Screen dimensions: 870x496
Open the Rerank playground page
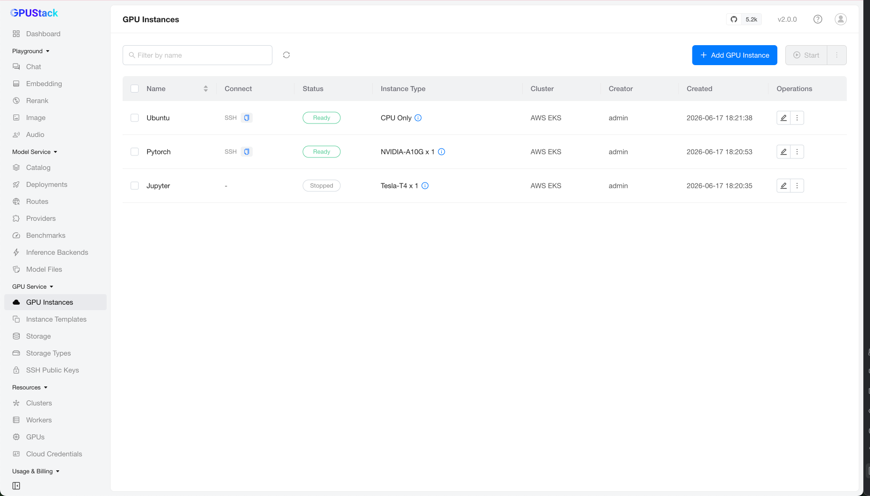55,100
